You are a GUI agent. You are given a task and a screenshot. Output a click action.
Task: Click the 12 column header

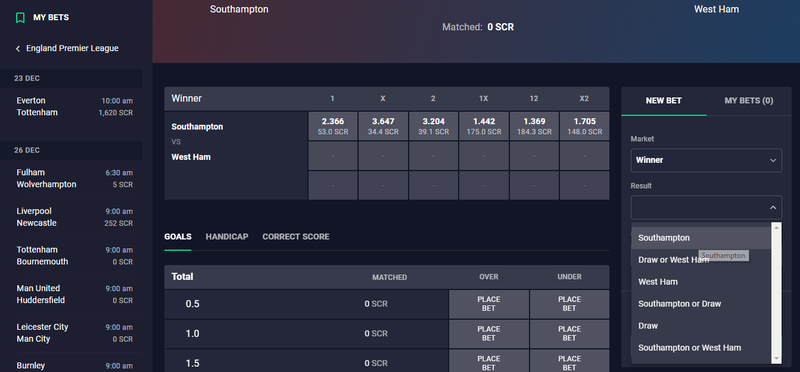[x=534, y=98]
